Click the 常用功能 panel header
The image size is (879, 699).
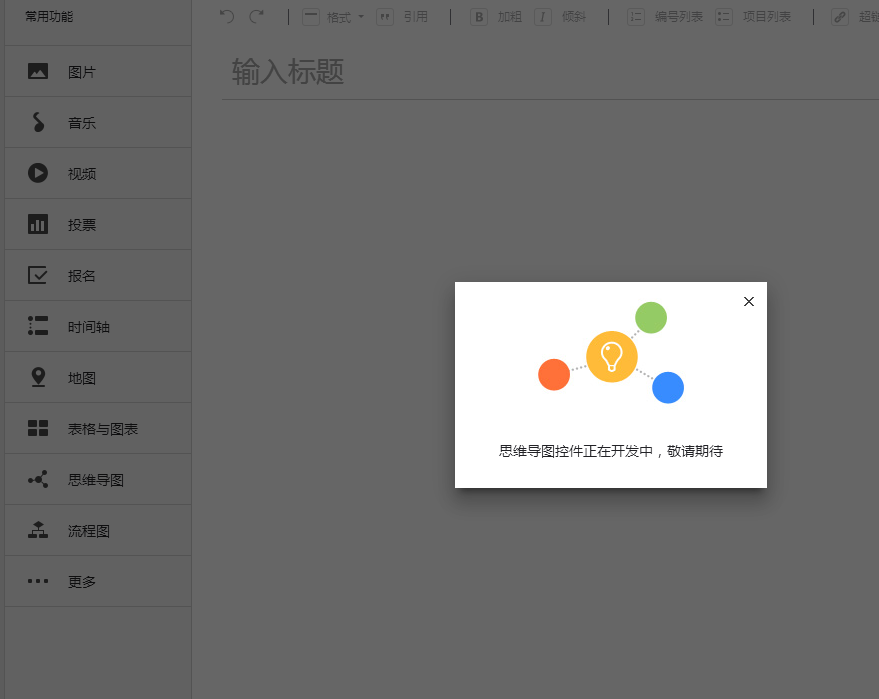pos(49,16)
